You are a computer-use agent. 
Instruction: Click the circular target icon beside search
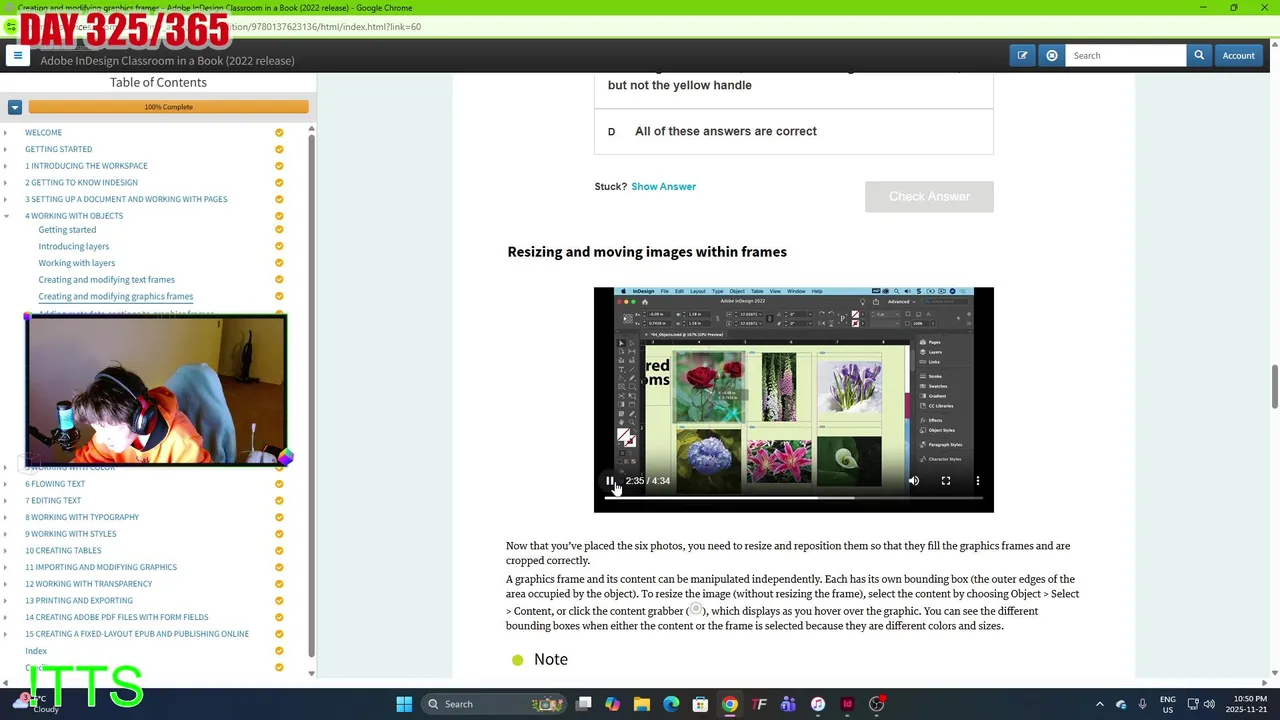tap(1051, 56)
